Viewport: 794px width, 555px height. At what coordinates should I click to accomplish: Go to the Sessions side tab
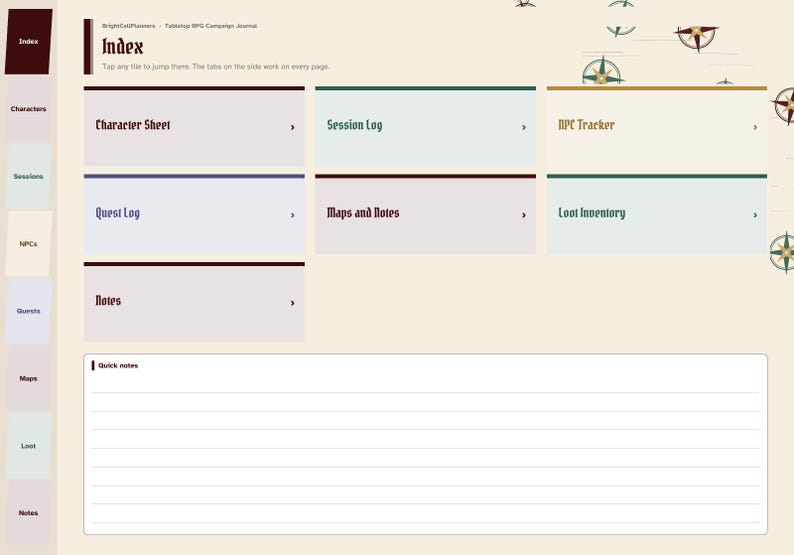point(28,176)
